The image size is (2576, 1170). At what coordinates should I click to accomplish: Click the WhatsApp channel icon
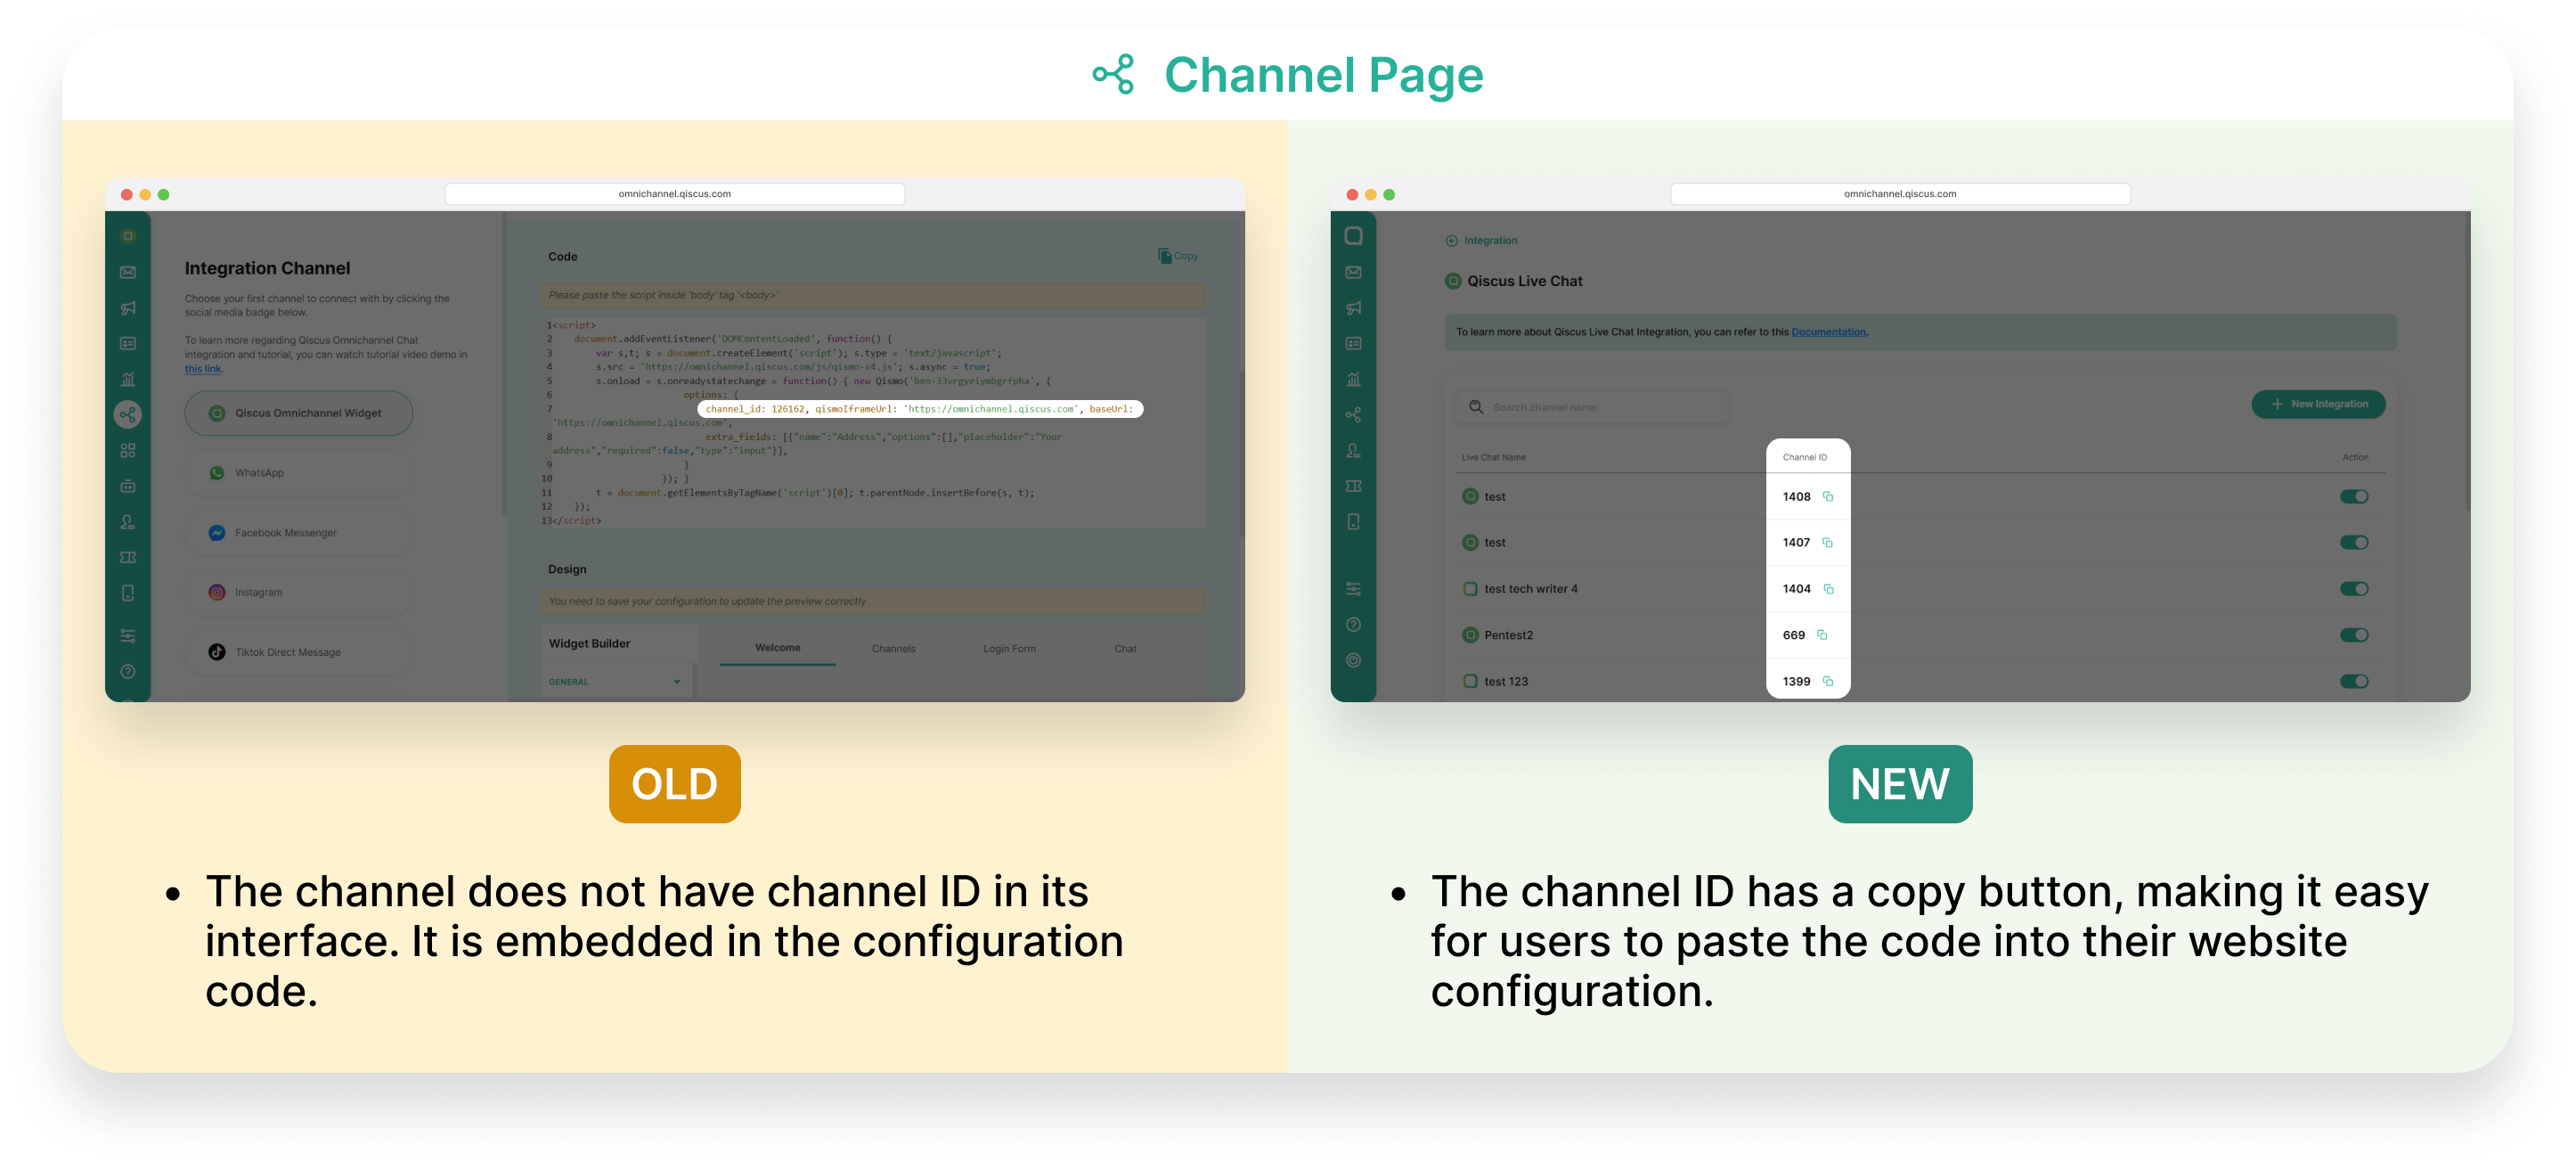tap(217, 473)
